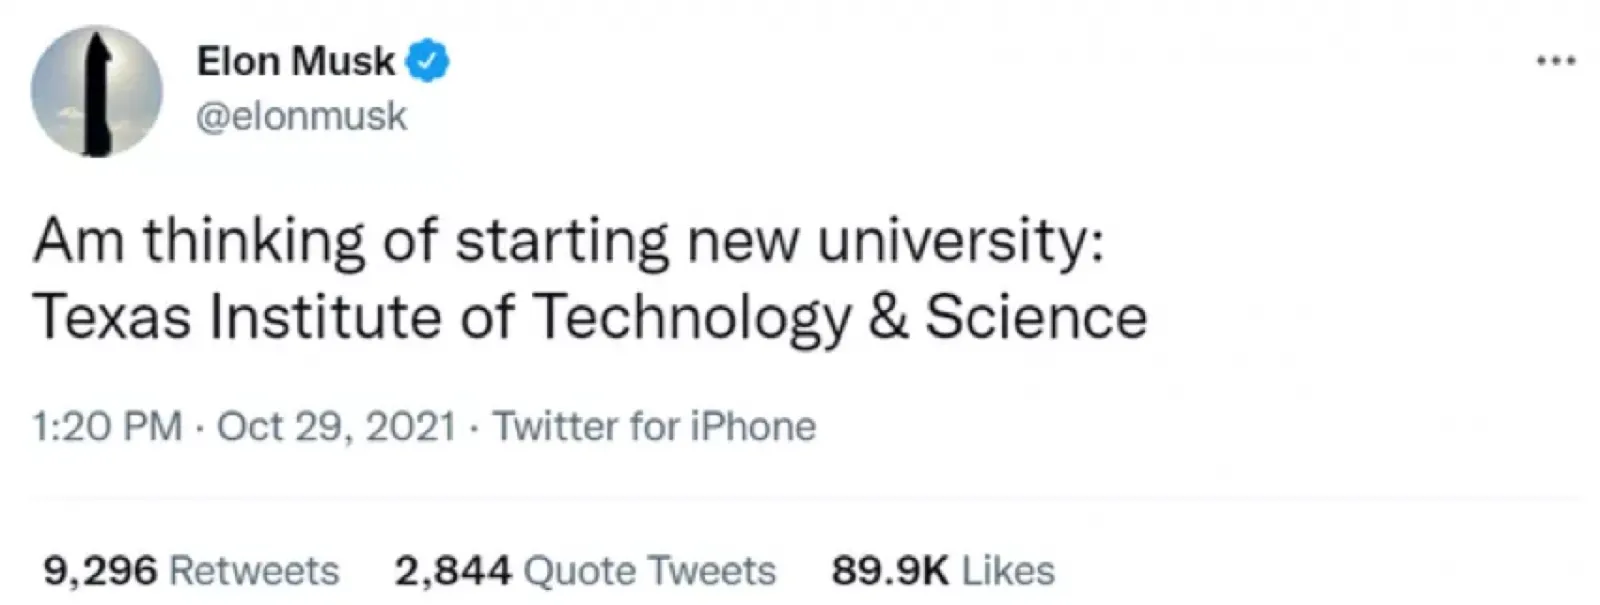The height and width of the screenshot is (605, 1600).
Task: Click the 2,844 quote count number
Action: click(x=453, y=571)
